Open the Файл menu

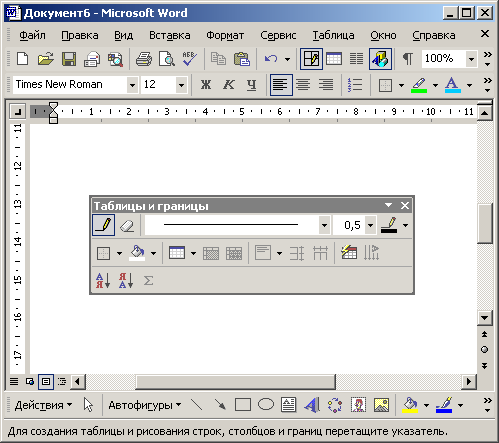pyautogui.click(x=32, y=35)
